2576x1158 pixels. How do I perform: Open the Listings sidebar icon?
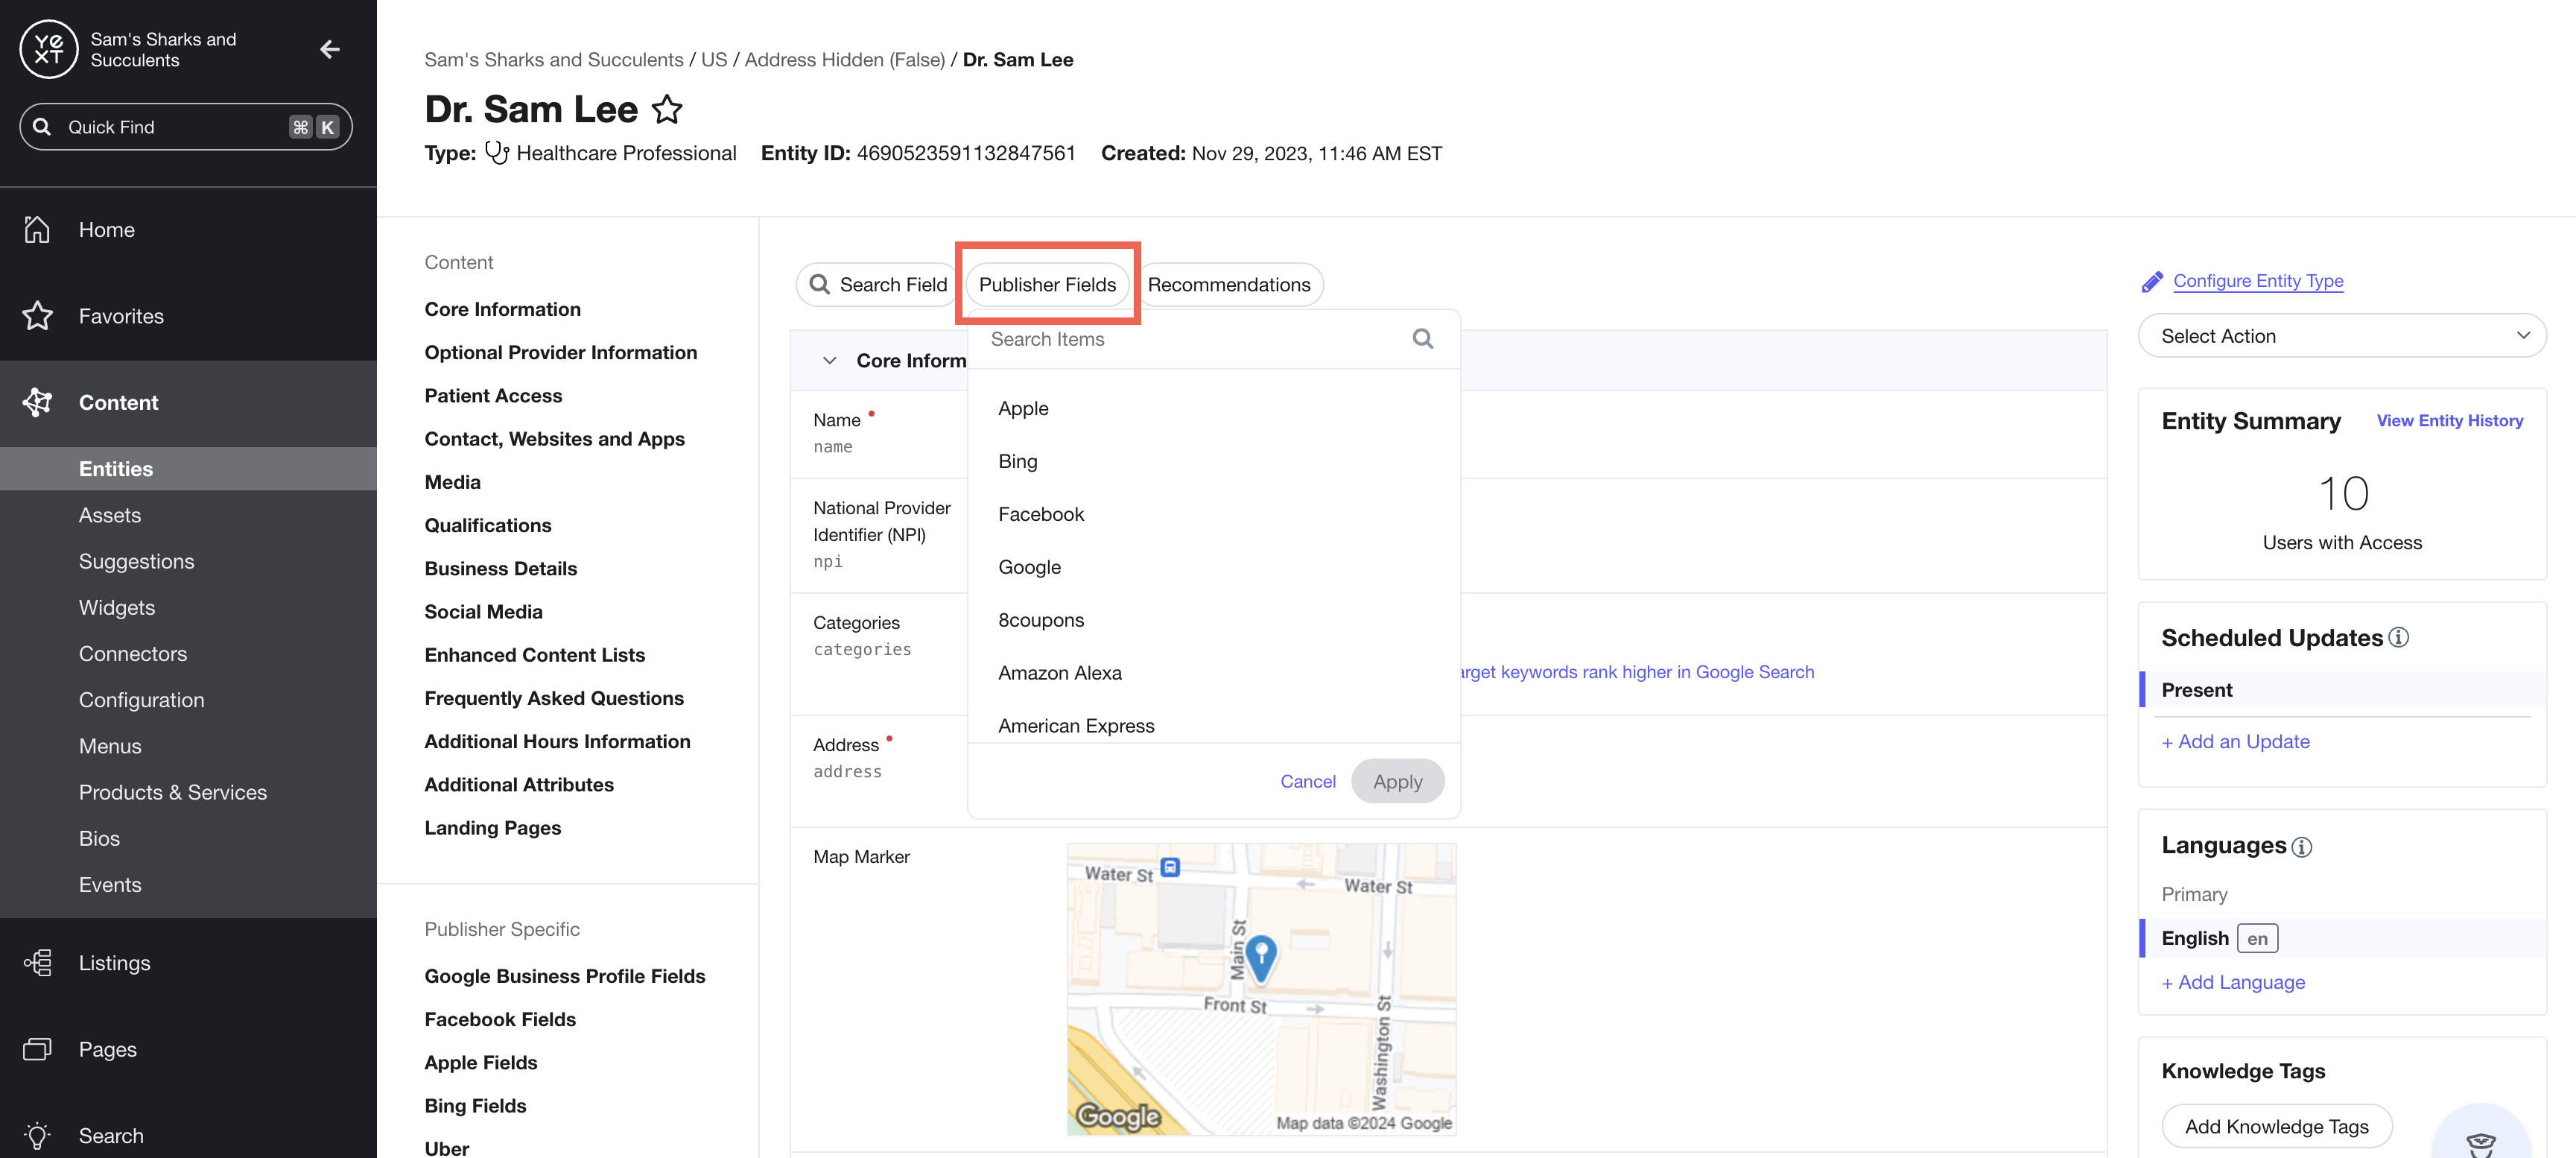(37, 962)
